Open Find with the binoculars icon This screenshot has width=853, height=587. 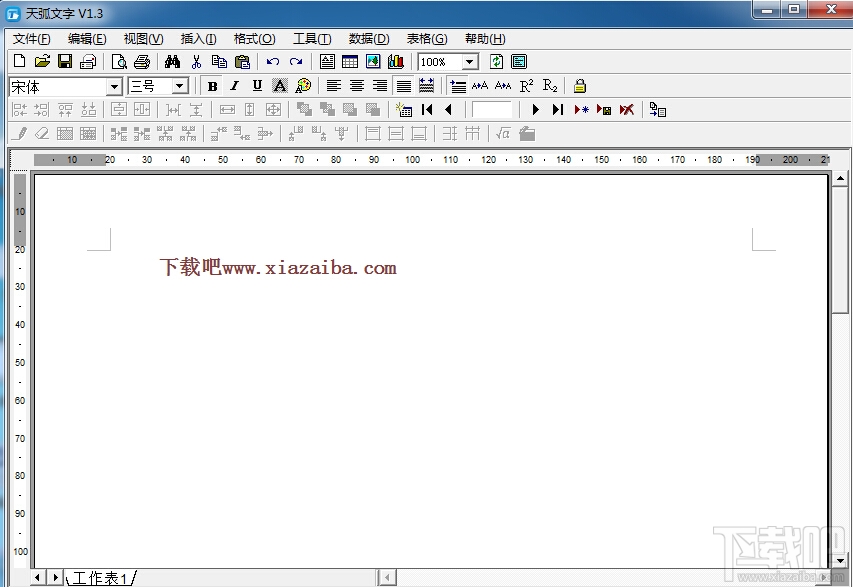point(172,61)
